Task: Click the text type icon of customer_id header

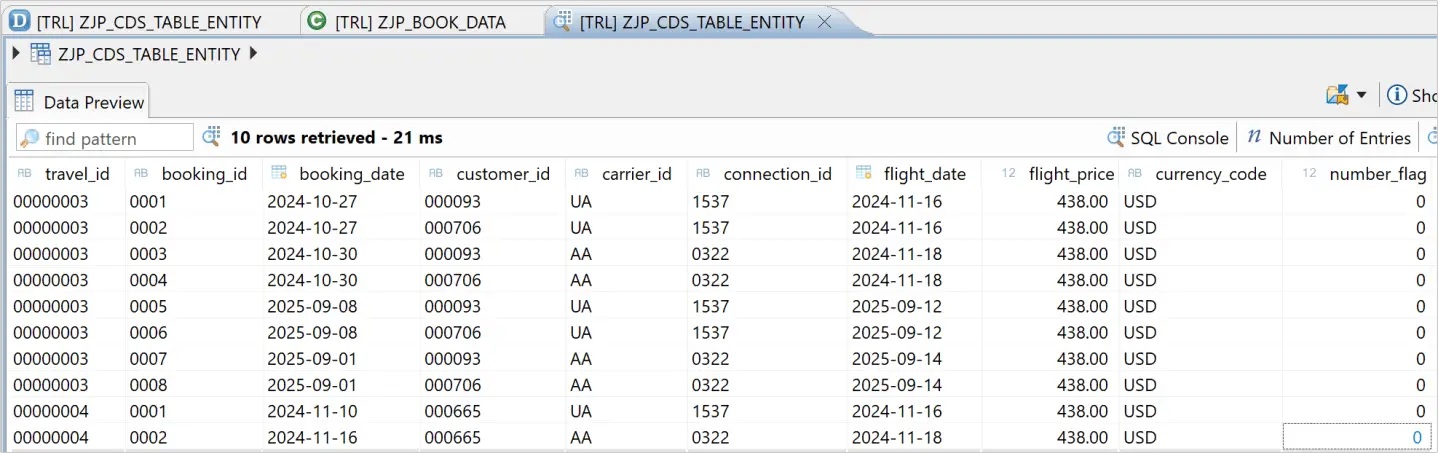Action: click(x=436, y=173)
